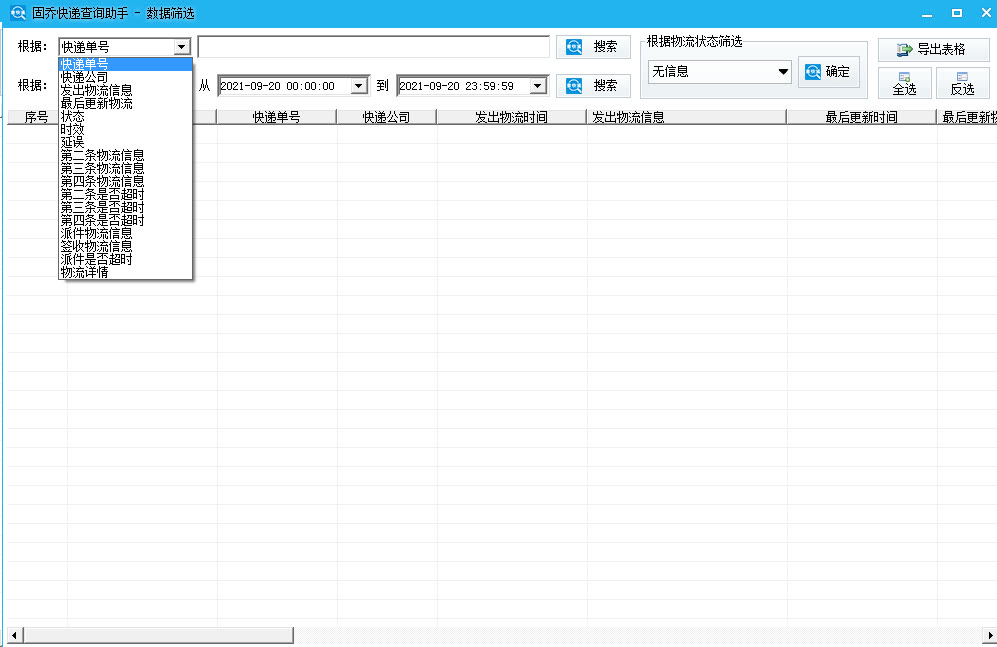
Task: Click 发出物流信息 column header
Action: click(687, 117)
